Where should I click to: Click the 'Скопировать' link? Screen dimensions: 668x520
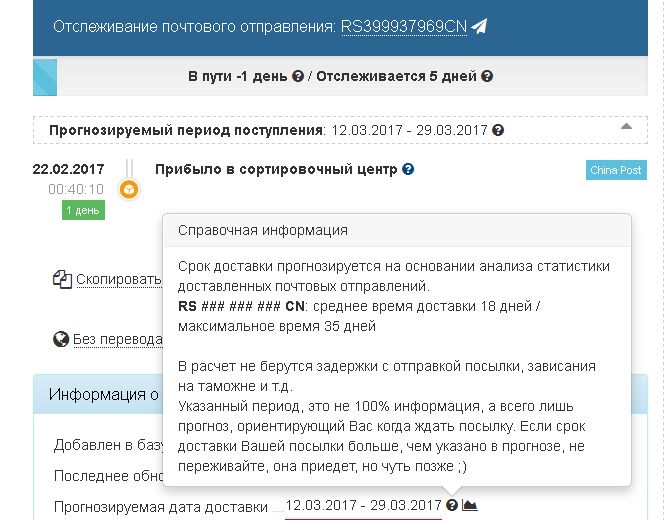[x=118, y=279]
